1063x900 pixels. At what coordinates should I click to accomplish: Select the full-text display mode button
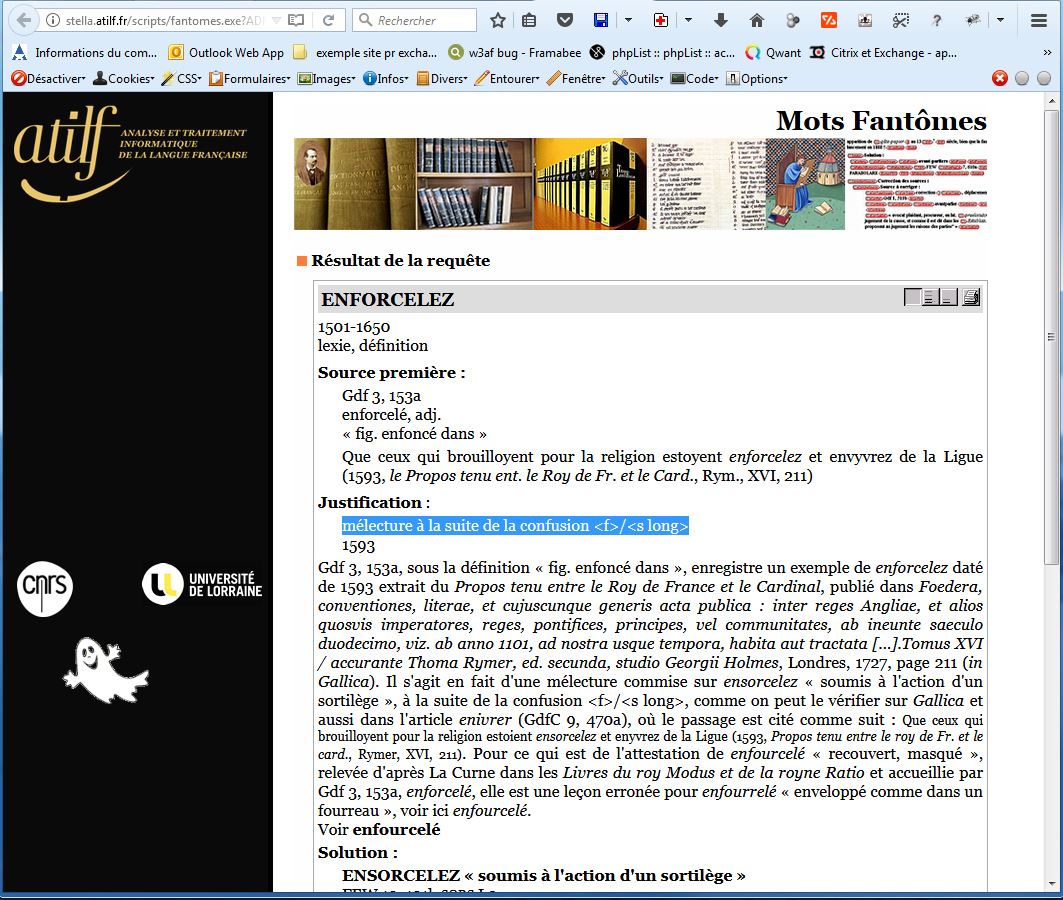pos(930,297)
